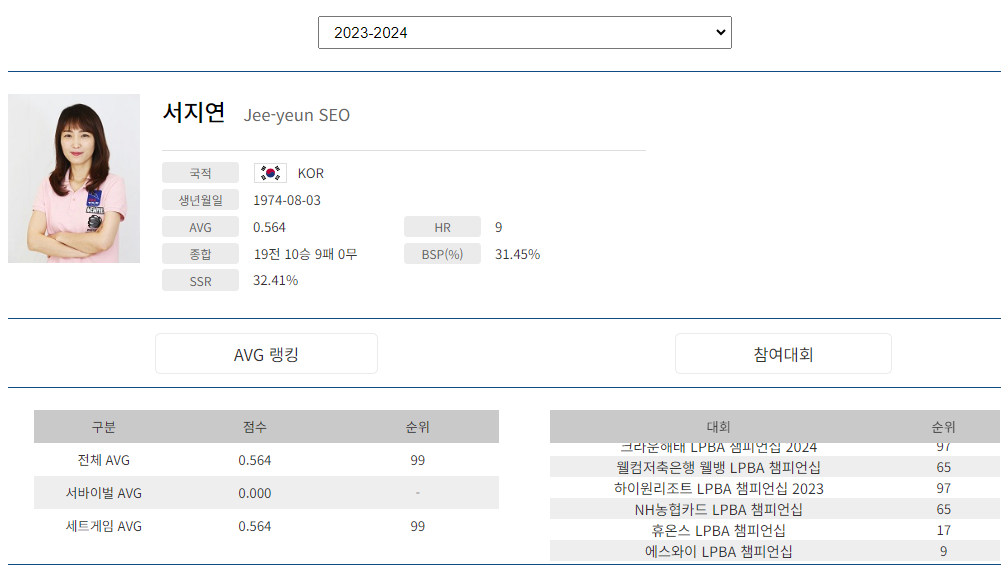
Task: Click the 전체 AVG row
Action: (266, 460)
